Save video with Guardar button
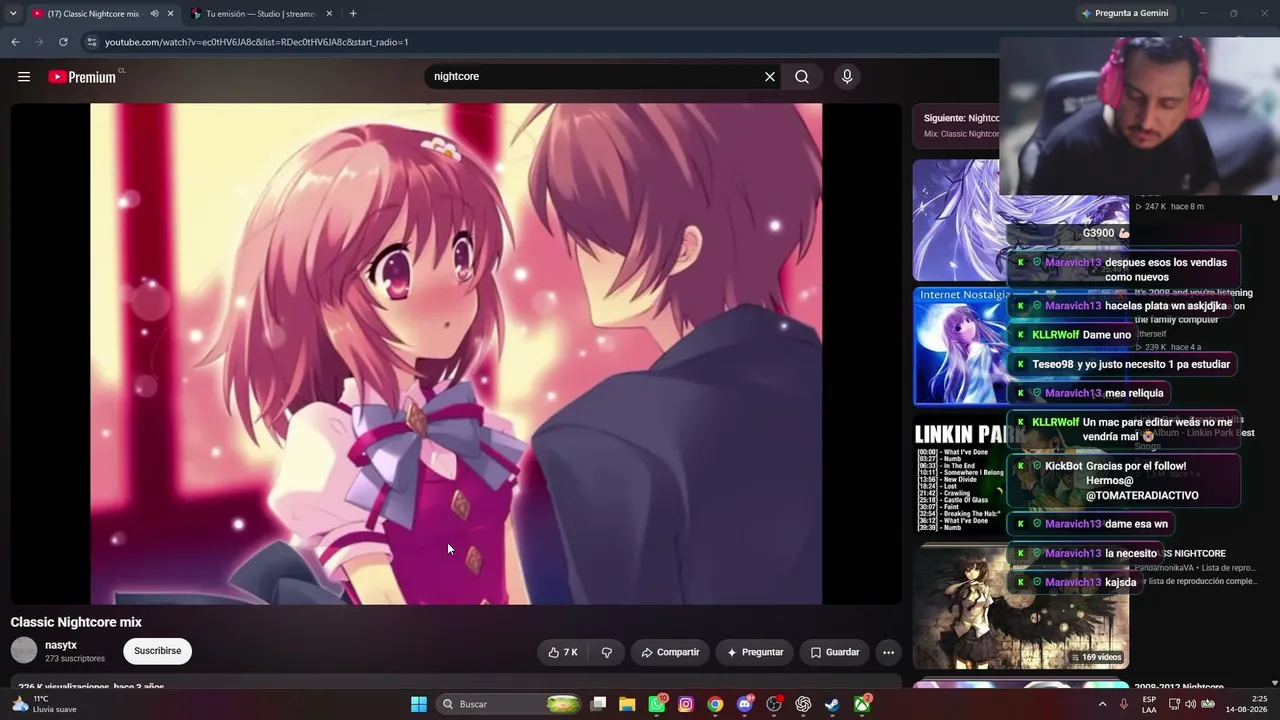Viewport: 1280px width, 720px height. coord(834,652)
